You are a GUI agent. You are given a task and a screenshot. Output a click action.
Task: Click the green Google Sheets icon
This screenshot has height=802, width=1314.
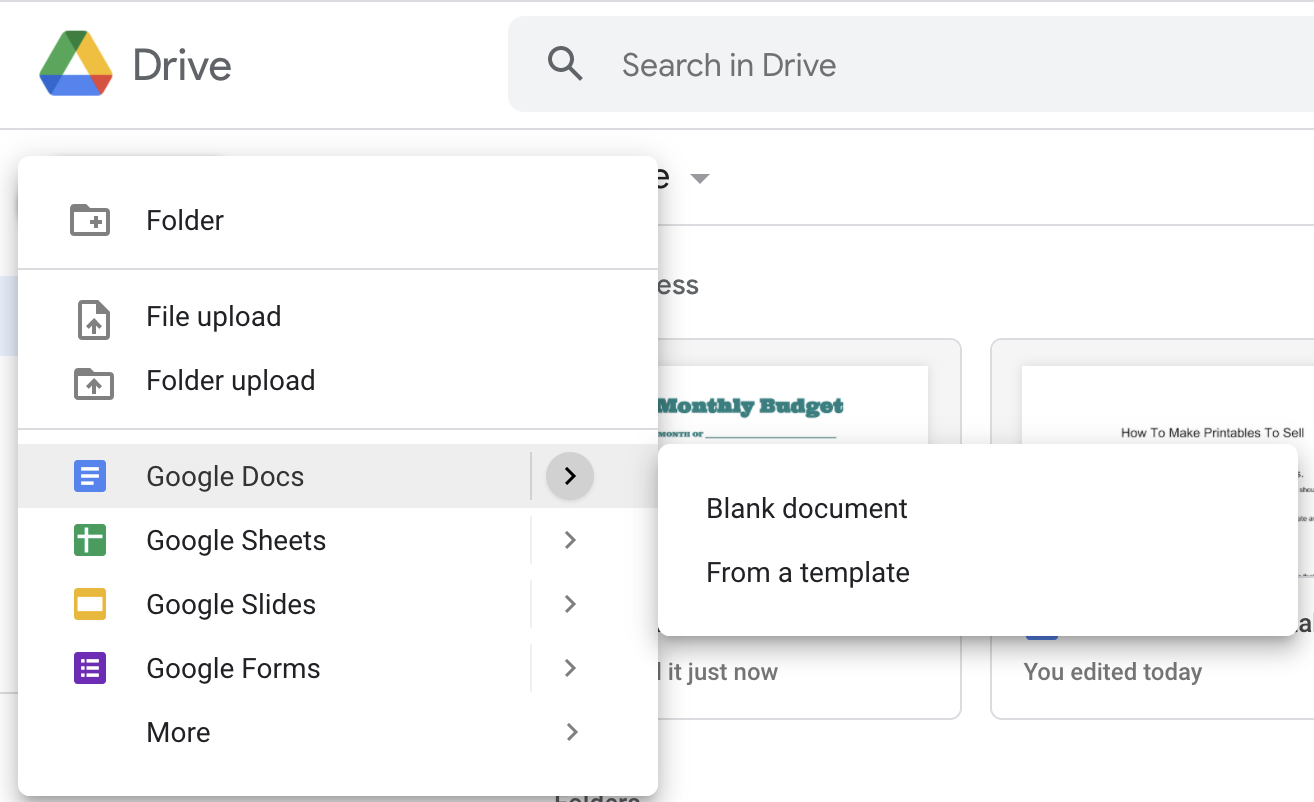point(90,540)
